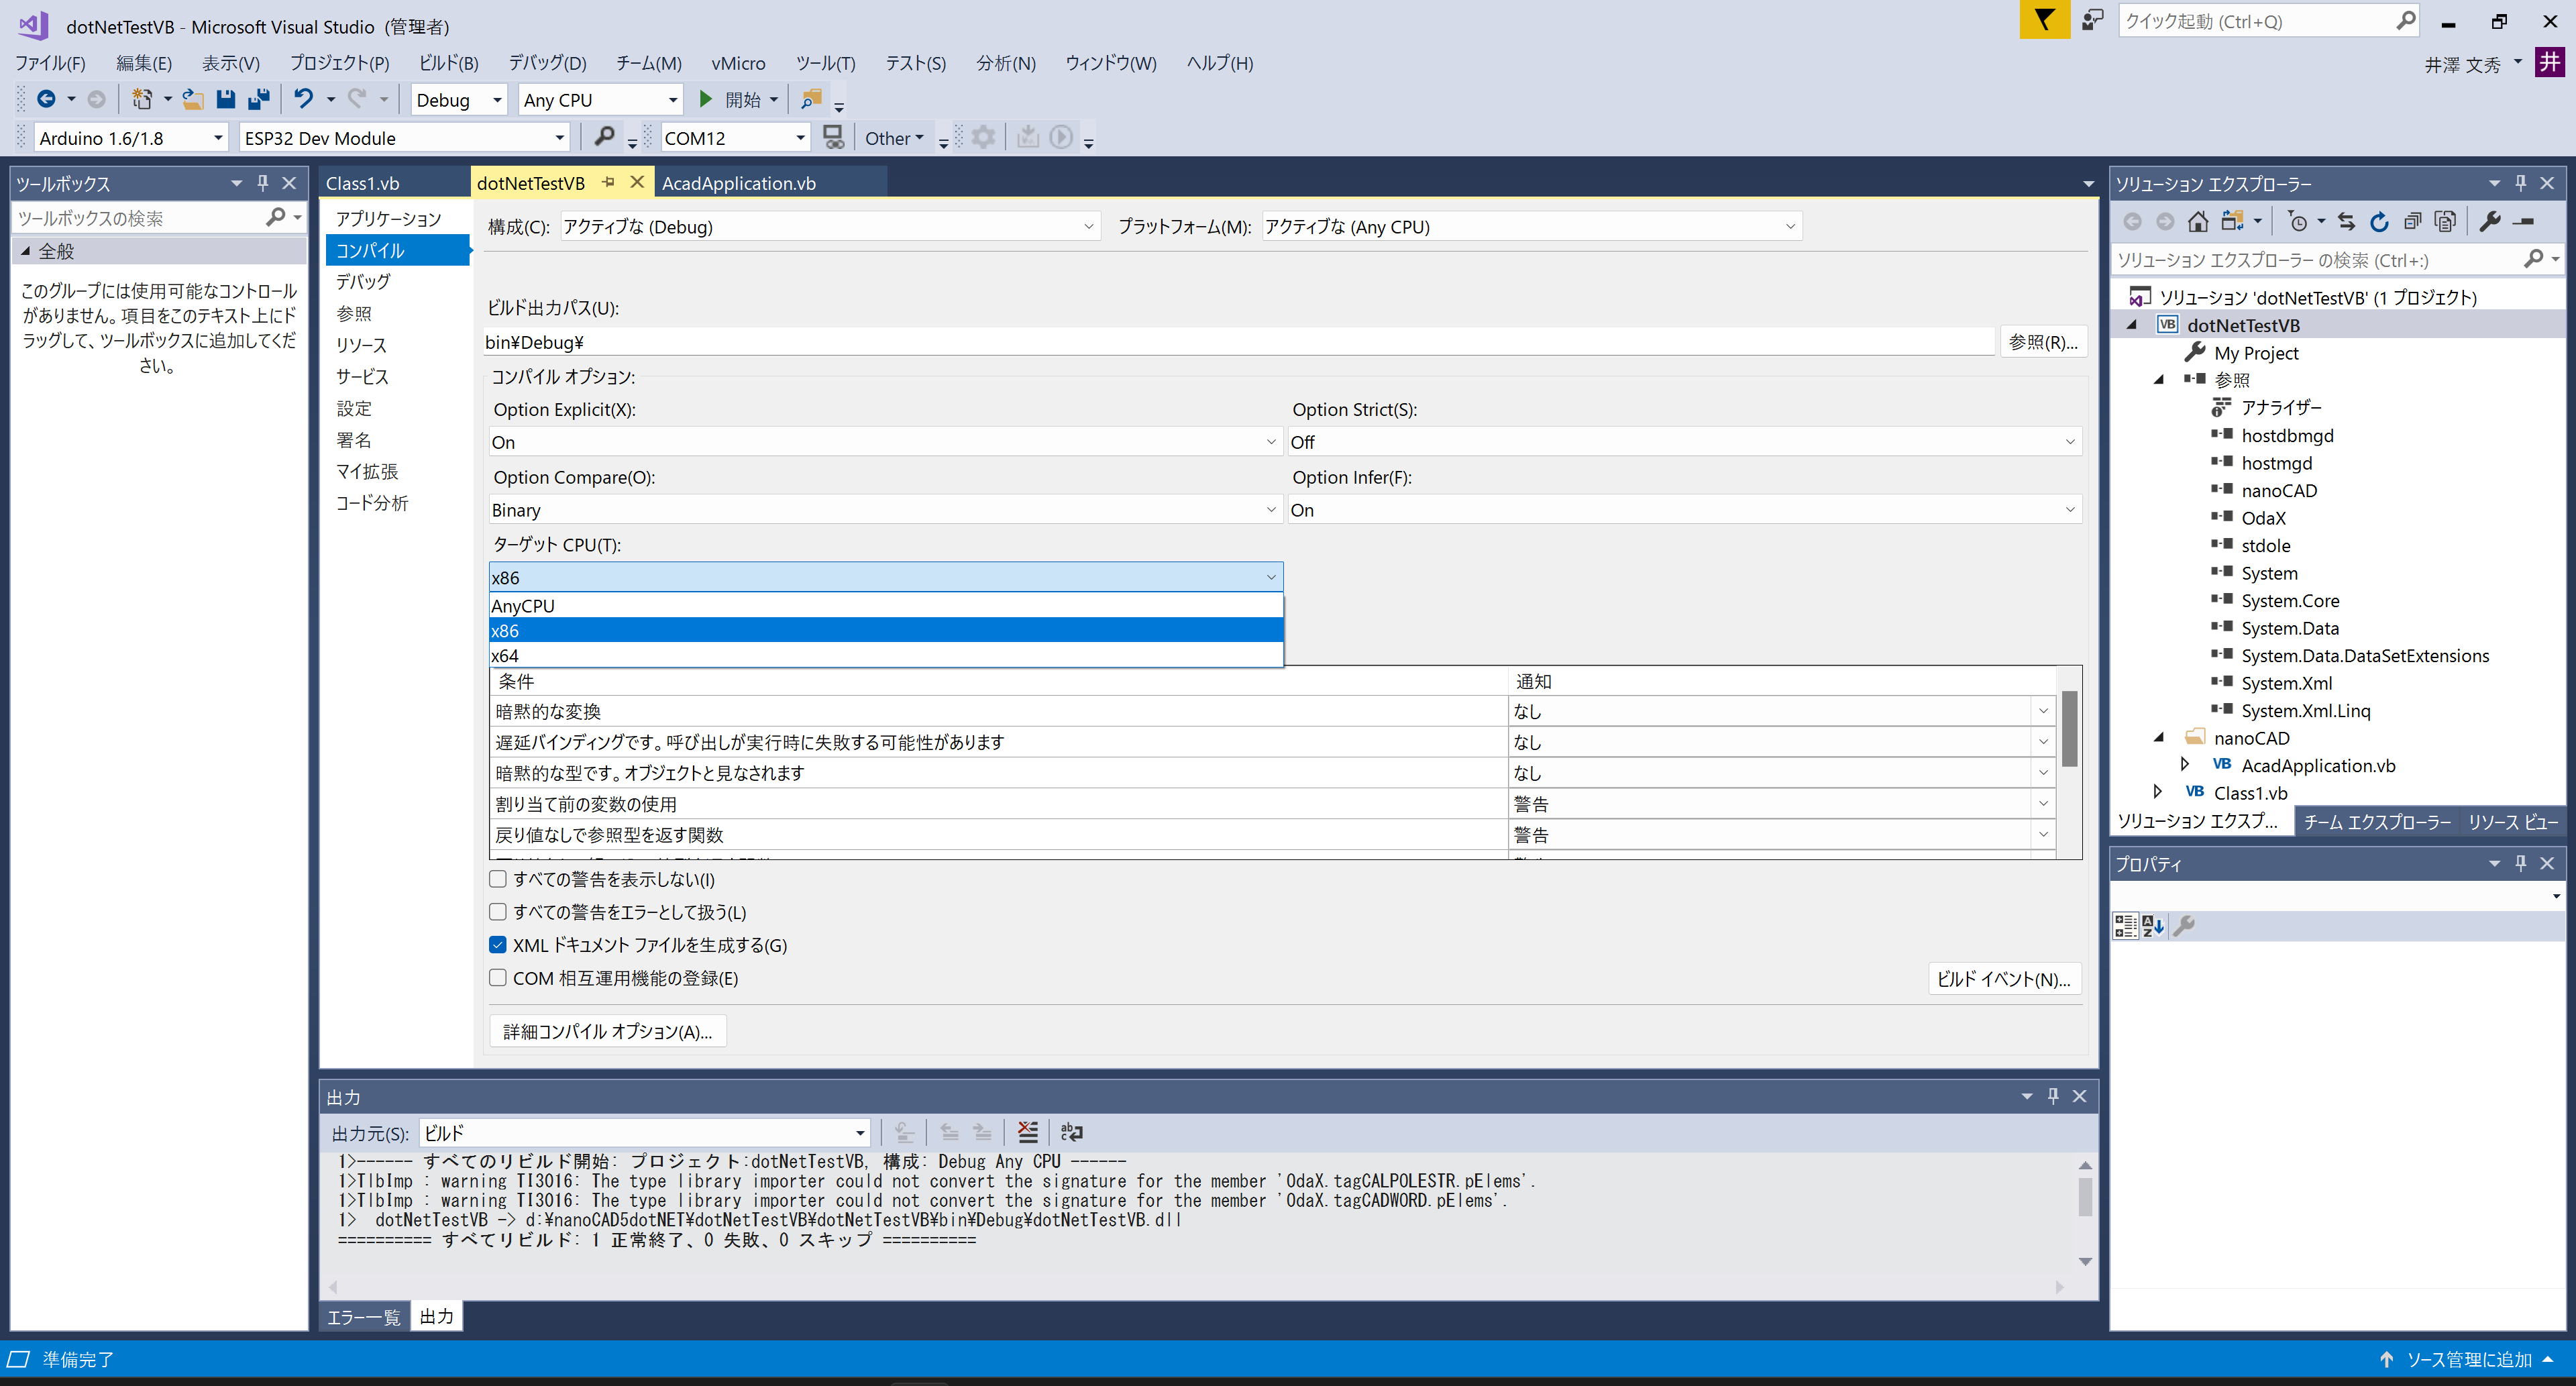
Task: Open the Option Strict dropdown showing Off
Action: 1685,442
